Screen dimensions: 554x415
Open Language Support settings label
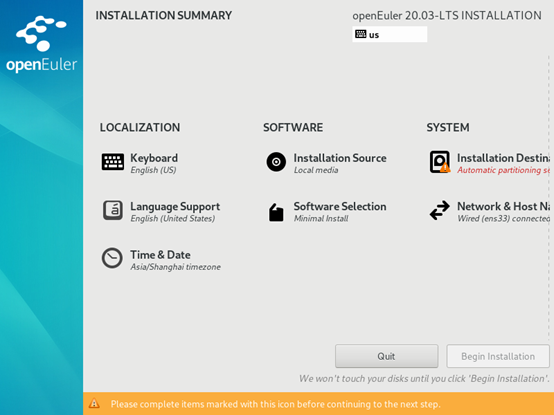click(x=175, y=206)
